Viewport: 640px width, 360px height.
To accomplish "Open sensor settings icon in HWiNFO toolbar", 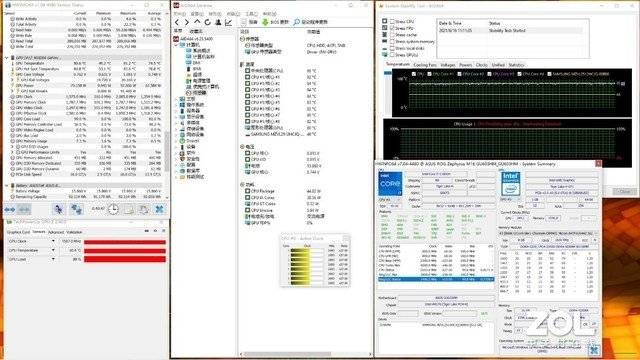I will click(x=144, y=210).
